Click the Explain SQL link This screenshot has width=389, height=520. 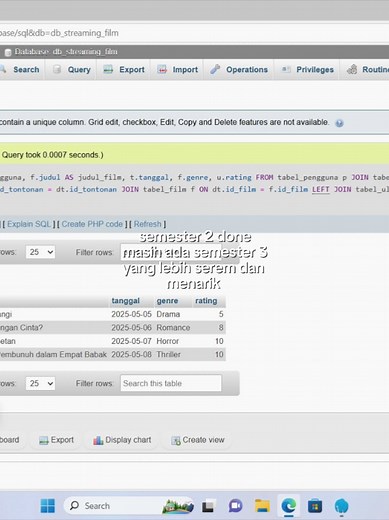pyautogui.click(x=29, y=224)
